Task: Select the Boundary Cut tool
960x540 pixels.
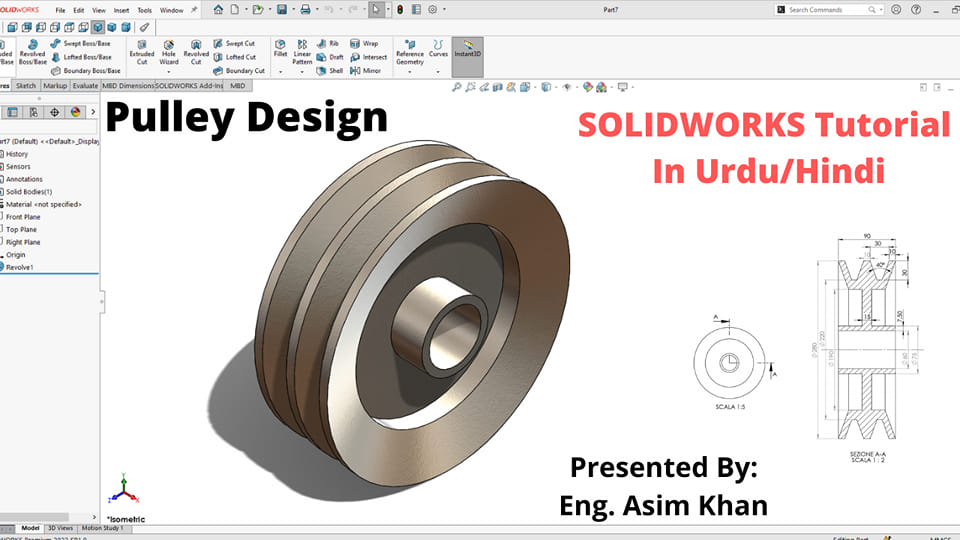Action: pyautogui.click(x=239, y=71)
